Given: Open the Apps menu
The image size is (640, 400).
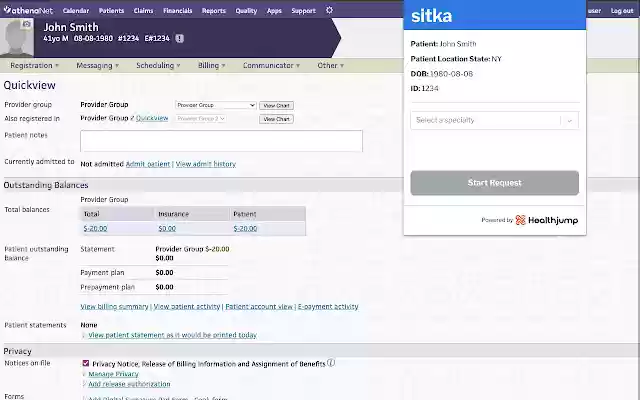Looking at the screenshot, I should (274, 11).
